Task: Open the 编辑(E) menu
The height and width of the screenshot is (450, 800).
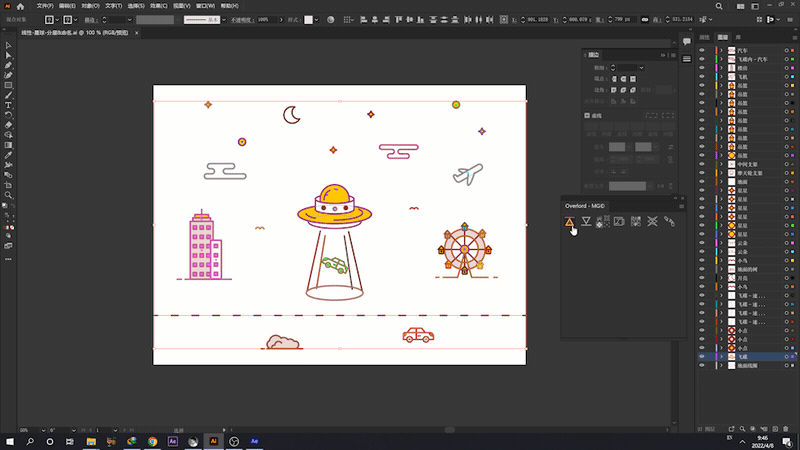Action: (67, 6)
